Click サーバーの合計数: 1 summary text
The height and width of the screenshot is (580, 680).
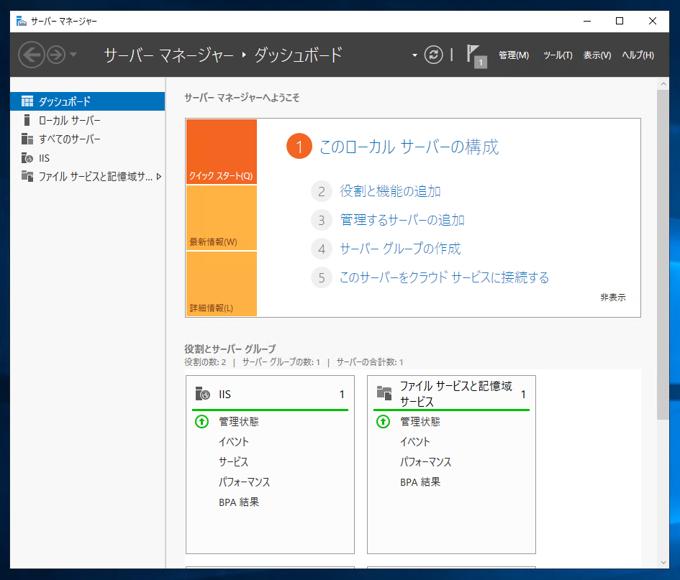coord(370,362)
